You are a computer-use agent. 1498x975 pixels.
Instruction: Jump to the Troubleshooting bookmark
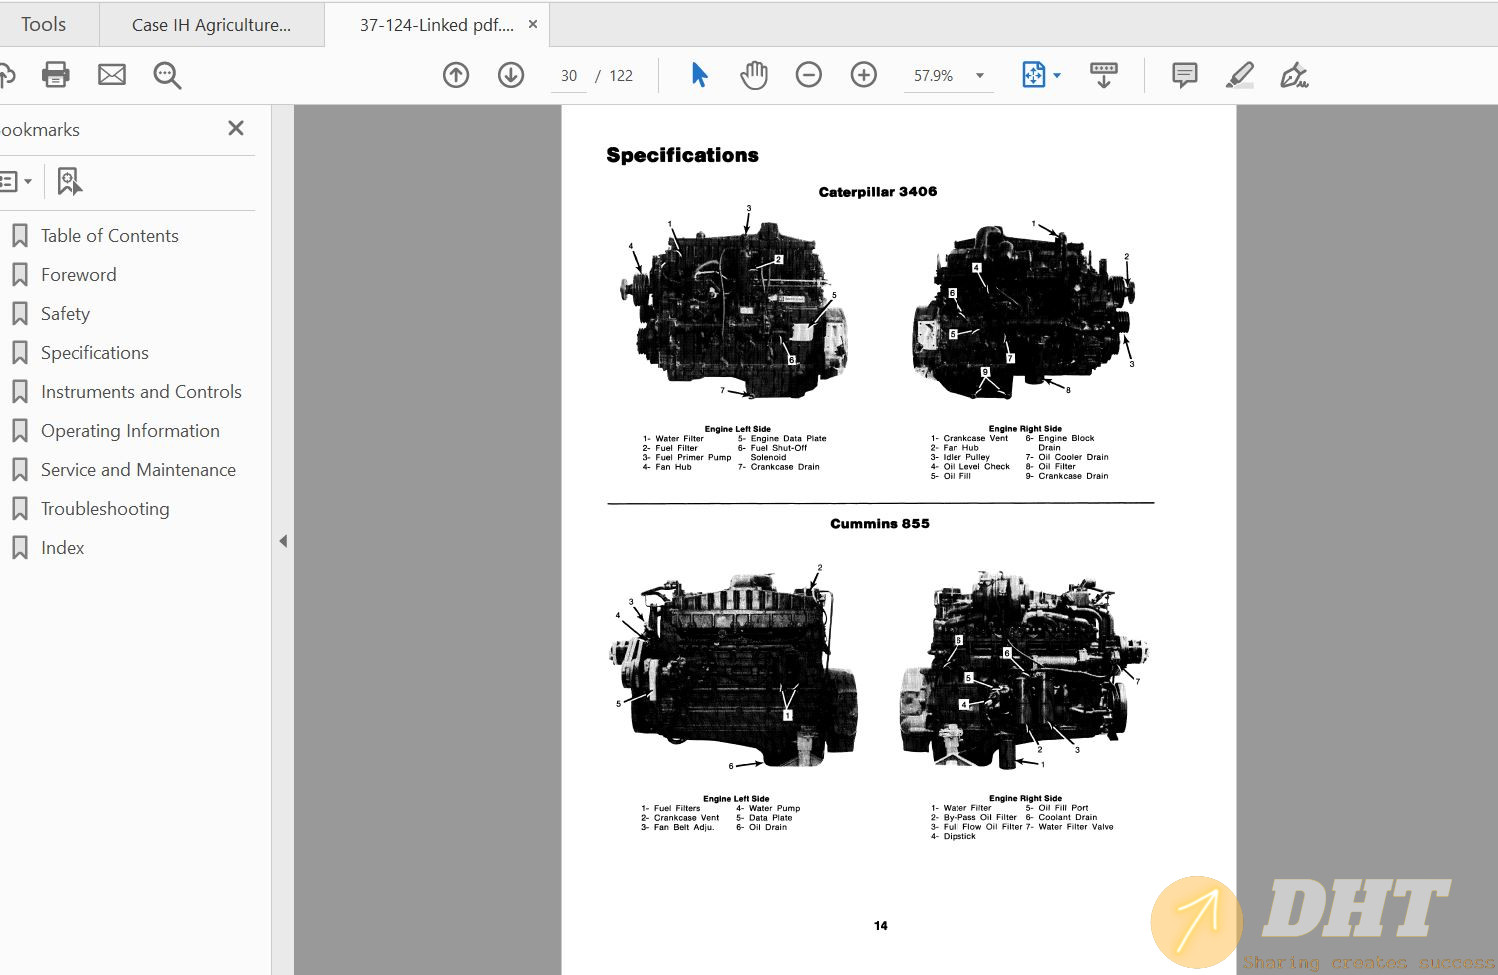pos(105,509)
